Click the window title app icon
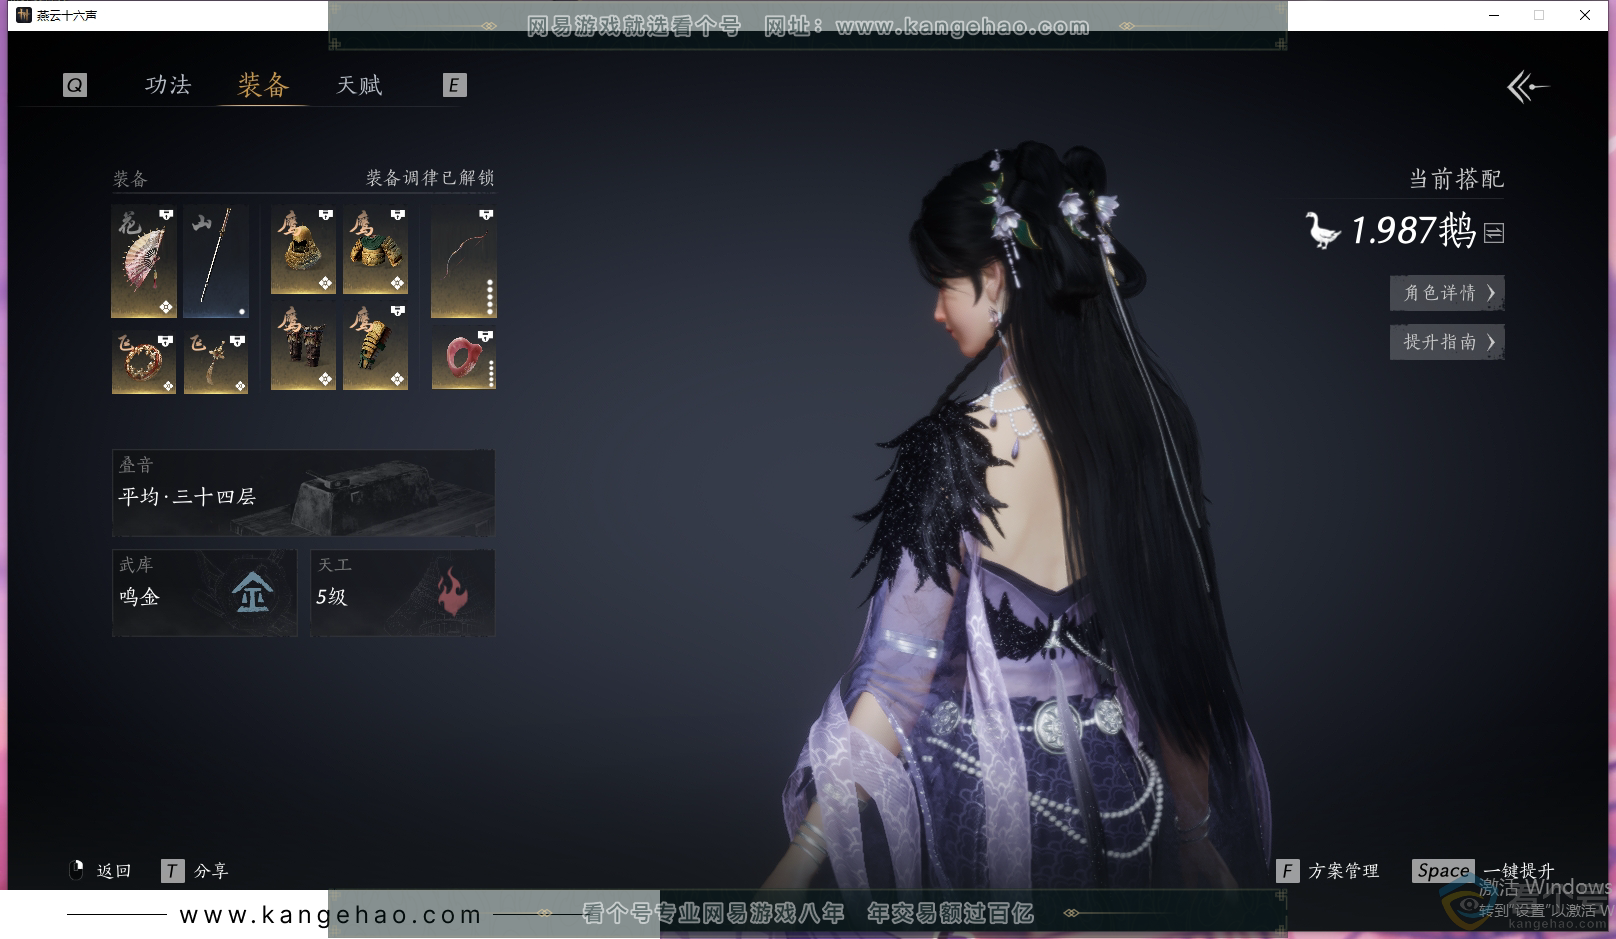Image resolution: width=1616 pixels, height=939 pixels. coord(24,15)
